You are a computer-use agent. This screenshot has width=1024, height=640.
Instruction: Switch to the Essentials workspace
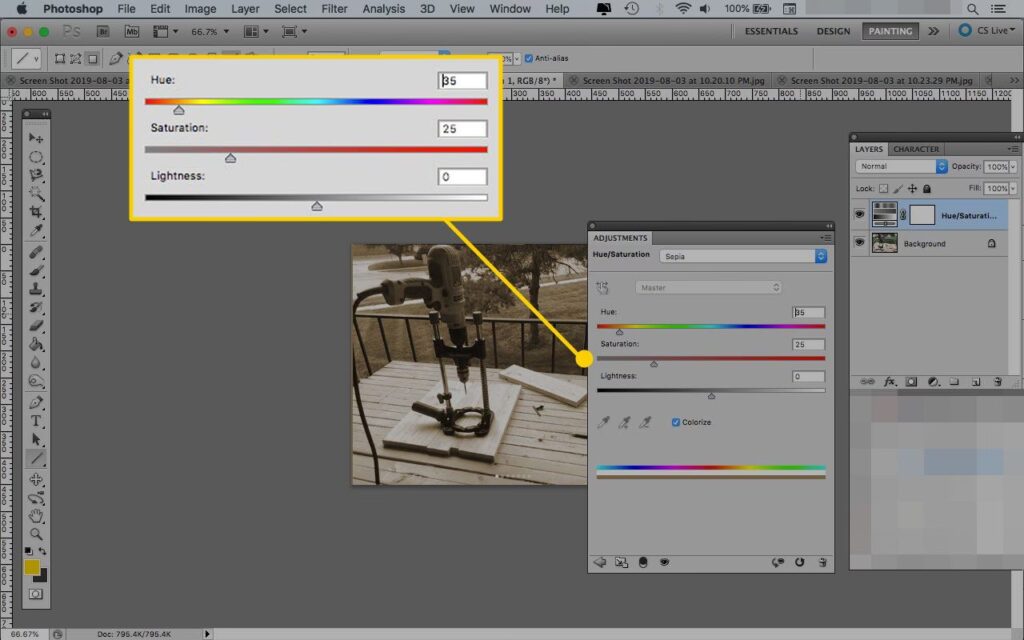coord(771,31)
